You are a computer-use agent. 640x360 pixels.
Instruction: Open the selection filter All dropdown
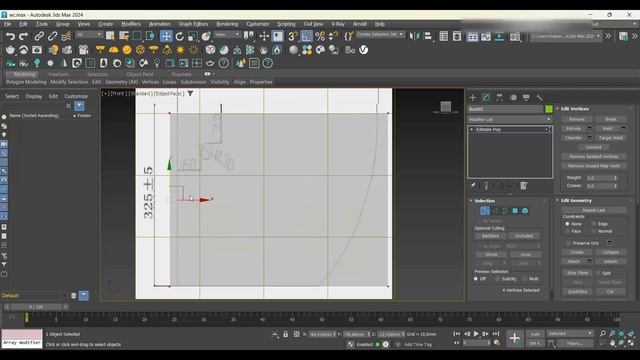tap(89, 35)
